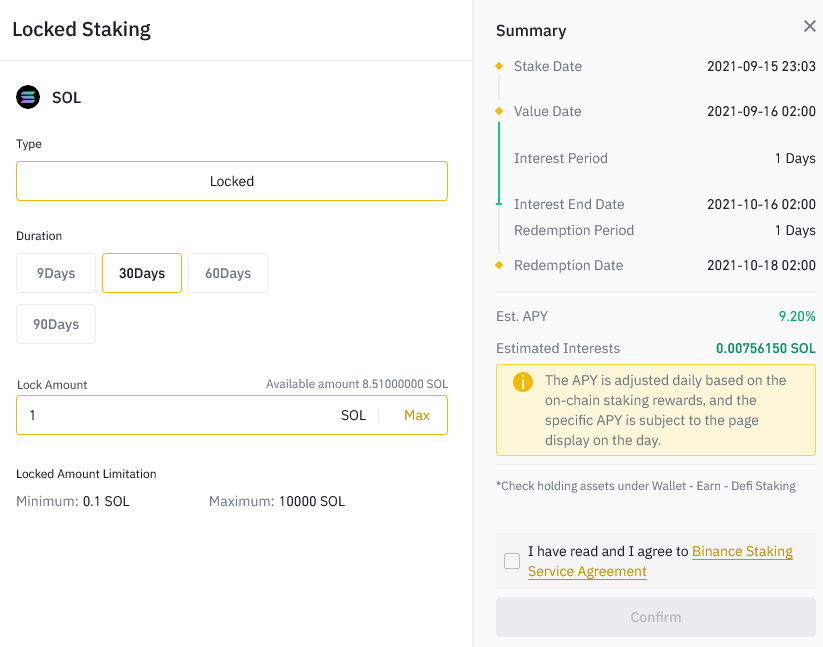
Task: Click the Est. APY 9.20% value
Action: [797, 316]
